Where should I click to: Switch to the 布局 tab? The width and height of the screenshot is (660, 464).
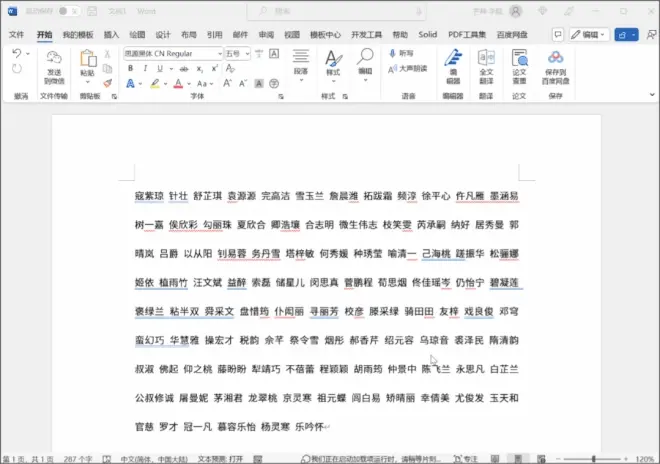tap(189, 35)
